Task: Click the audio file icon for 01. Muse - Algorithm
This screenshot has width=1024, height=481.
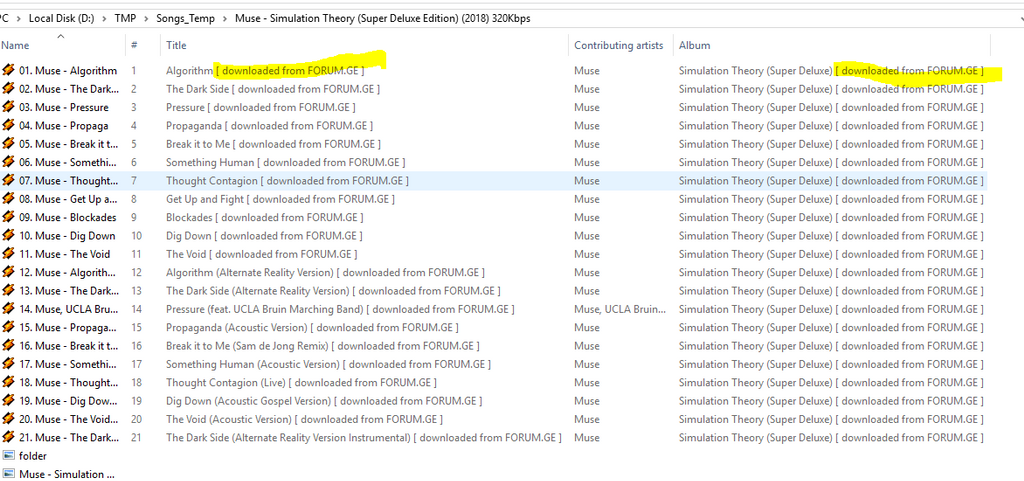Action: click(x=8, y=70)
